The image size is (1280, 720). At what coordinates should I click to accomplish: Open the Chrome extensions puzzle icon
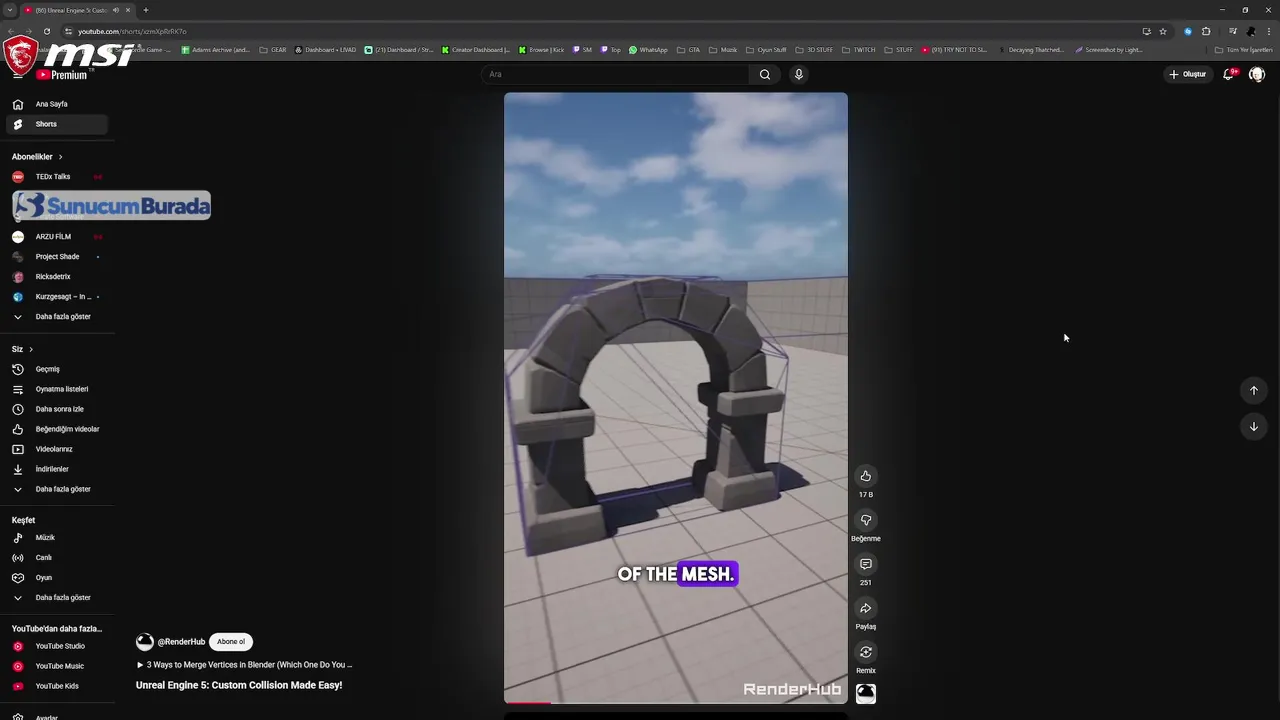tap(1206, 31)
